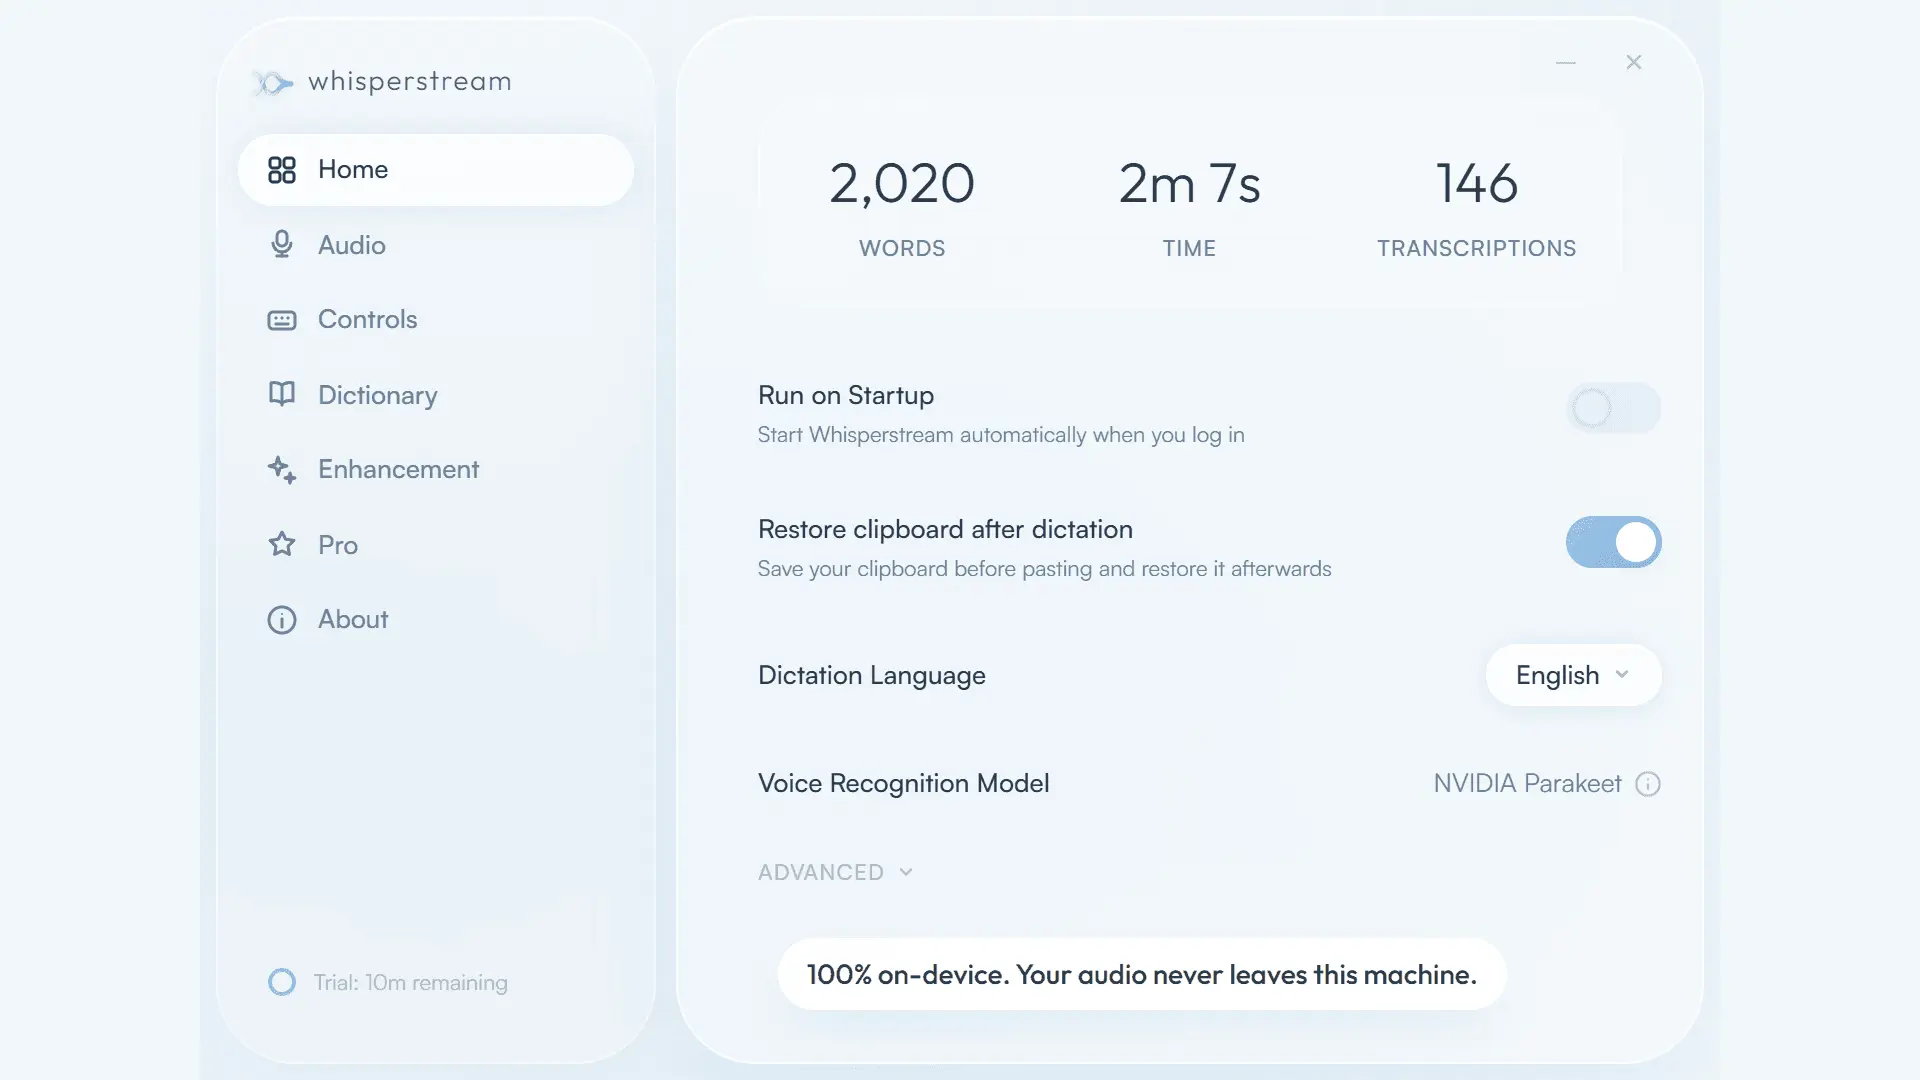Click the Dictionary book icon

(282, 394)
